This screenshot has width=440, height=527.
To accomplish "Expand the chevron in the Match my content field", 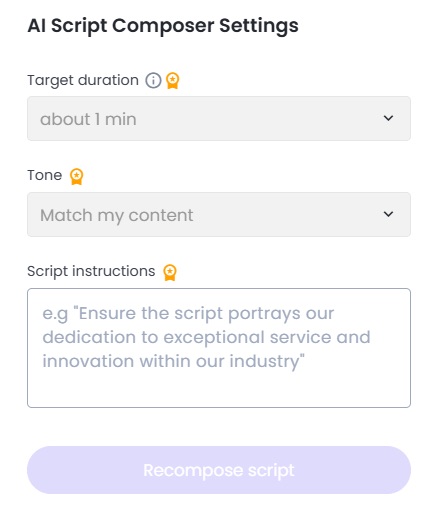I will click(x=388, y=214).
